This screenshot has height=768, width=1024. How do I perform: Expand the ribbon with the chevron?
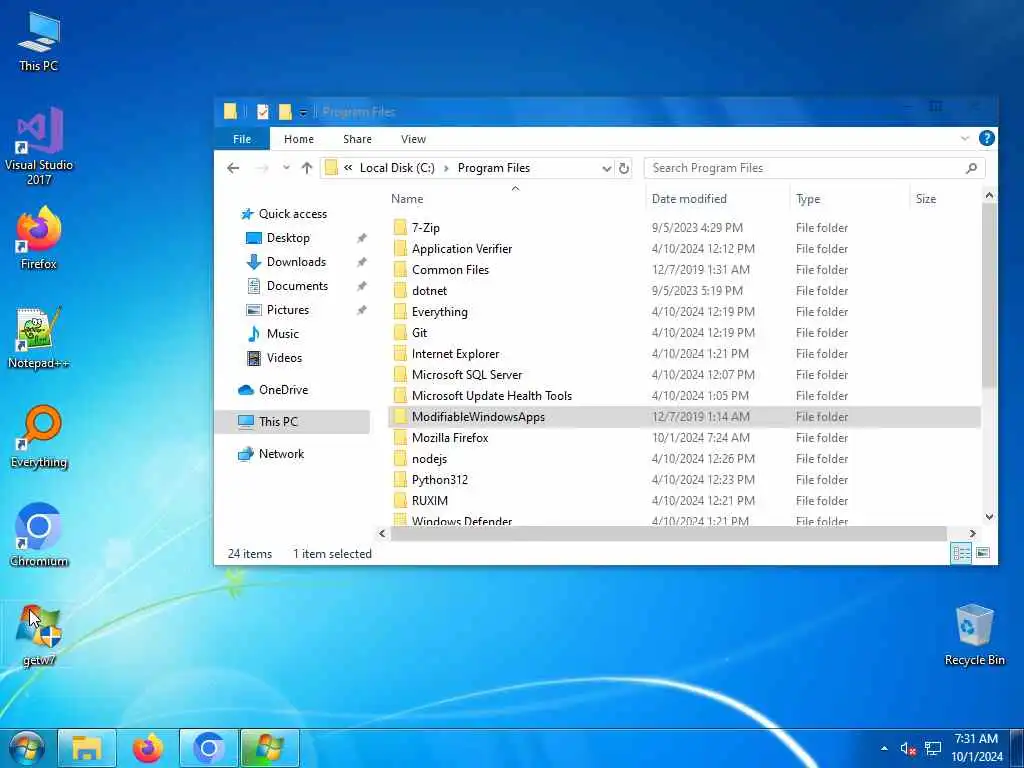(x=965, y=138)
